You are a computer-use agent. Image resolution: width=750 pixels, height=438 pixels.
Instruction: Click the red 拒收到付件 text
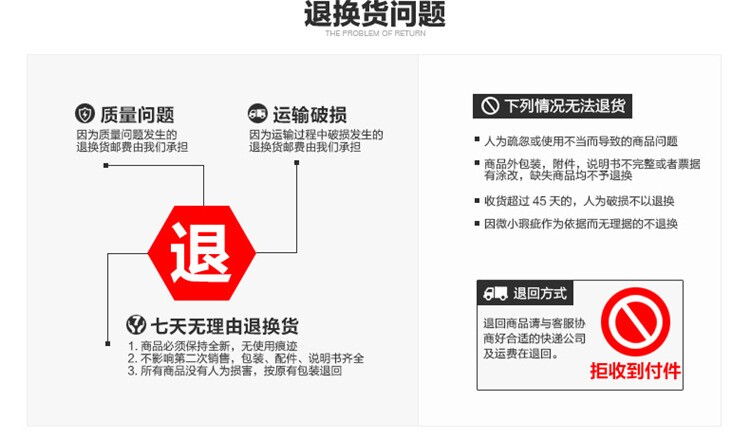[635, 371]
